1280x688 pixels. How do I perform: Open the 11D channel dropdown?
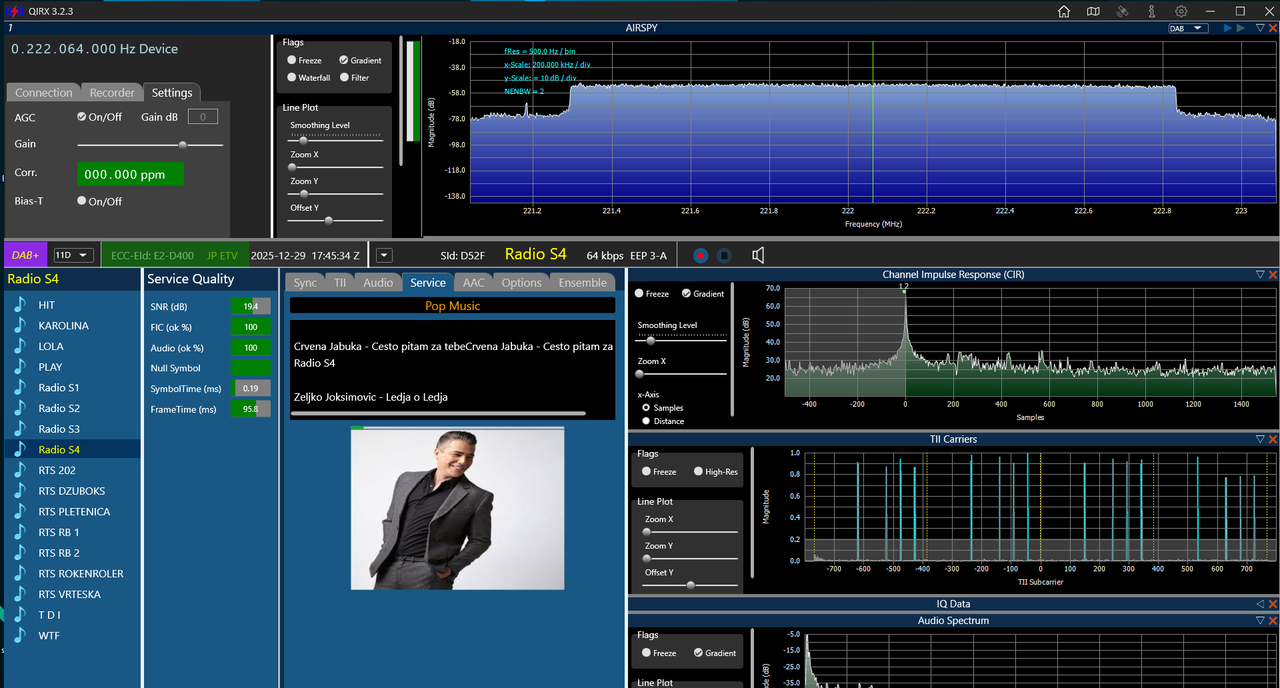pos(74,255)
